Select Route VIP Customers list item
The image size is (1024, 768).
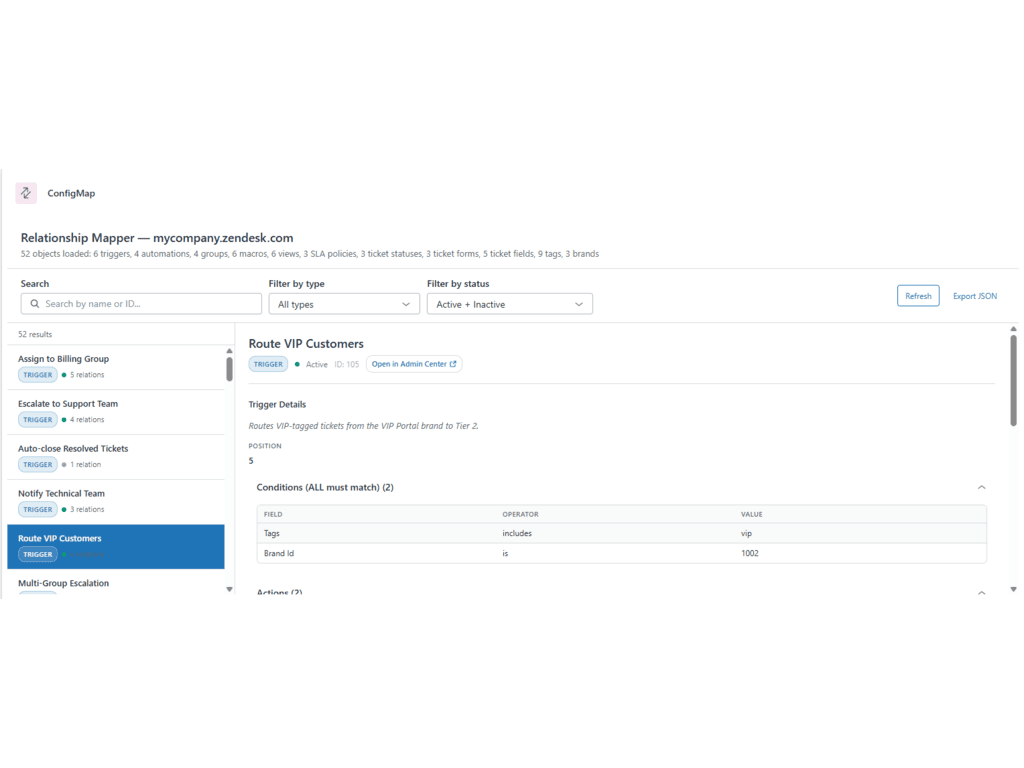coord(116,547)
